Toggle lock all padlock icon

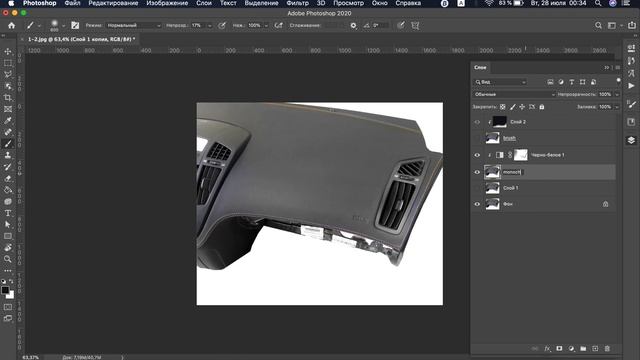tap(542, 107)
